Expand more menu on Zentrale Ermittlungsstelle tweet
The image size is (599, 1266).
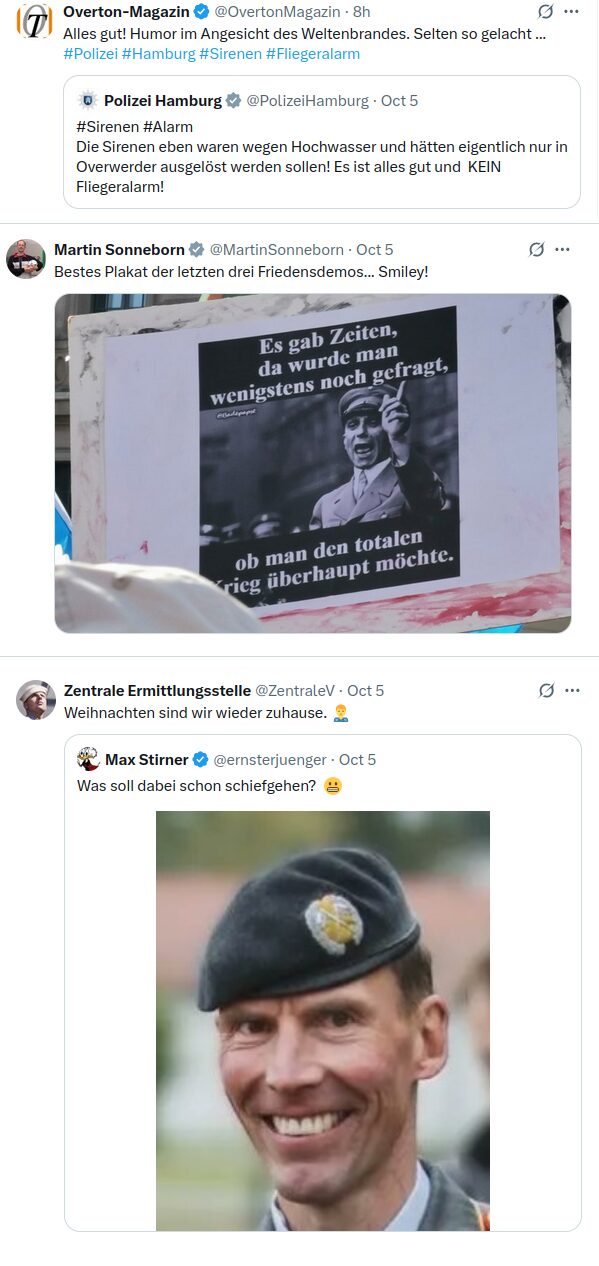pos(572,690)
